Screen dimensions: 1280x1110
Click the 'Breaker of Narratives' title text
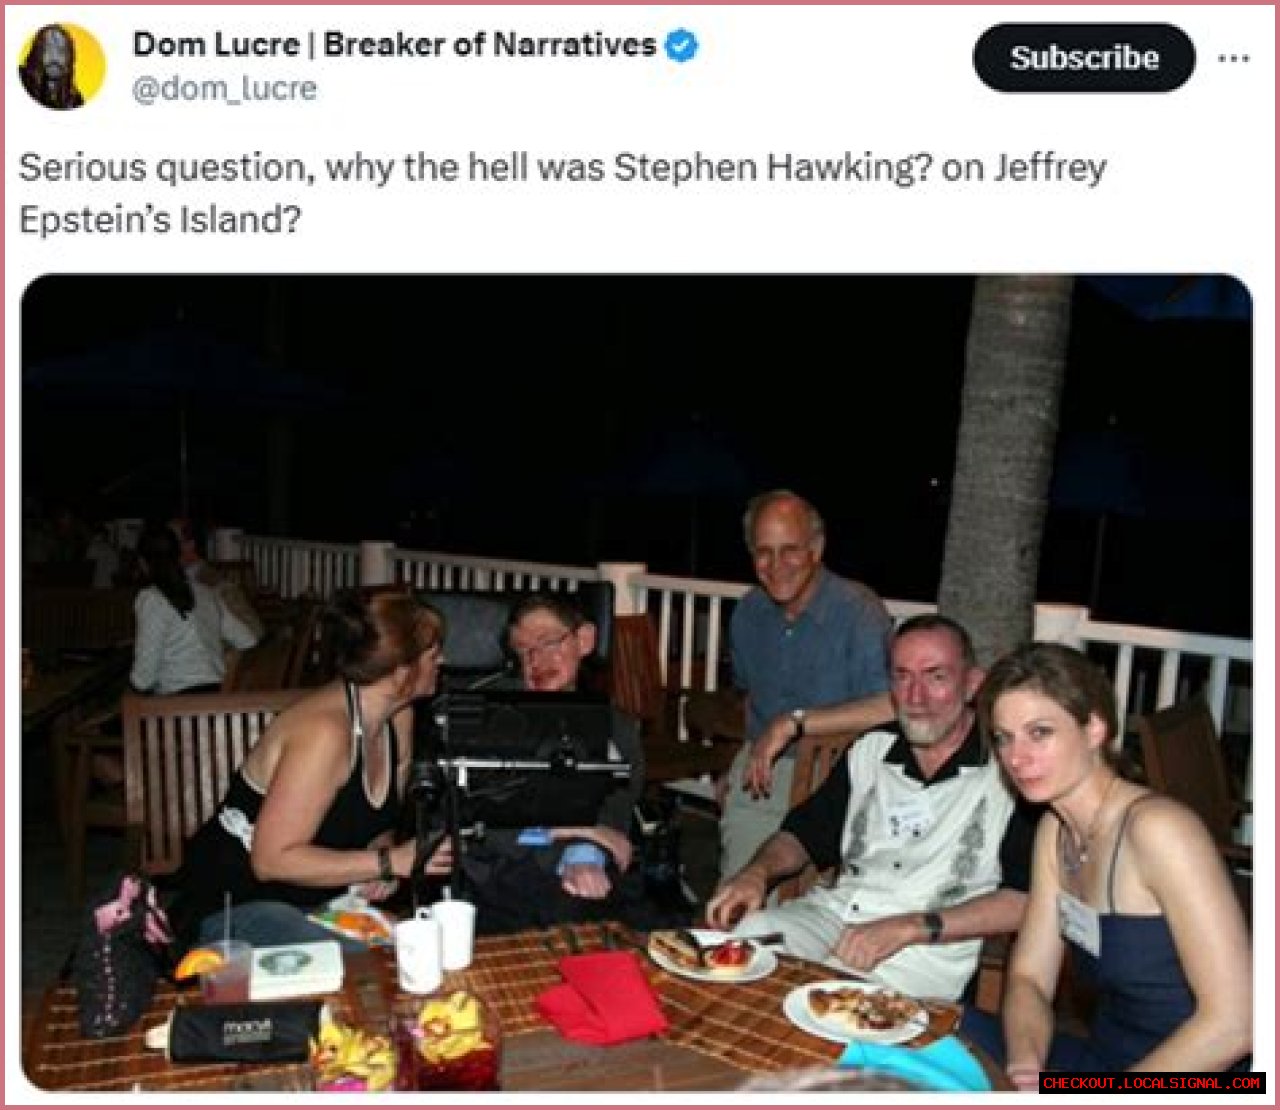point(489,45)
